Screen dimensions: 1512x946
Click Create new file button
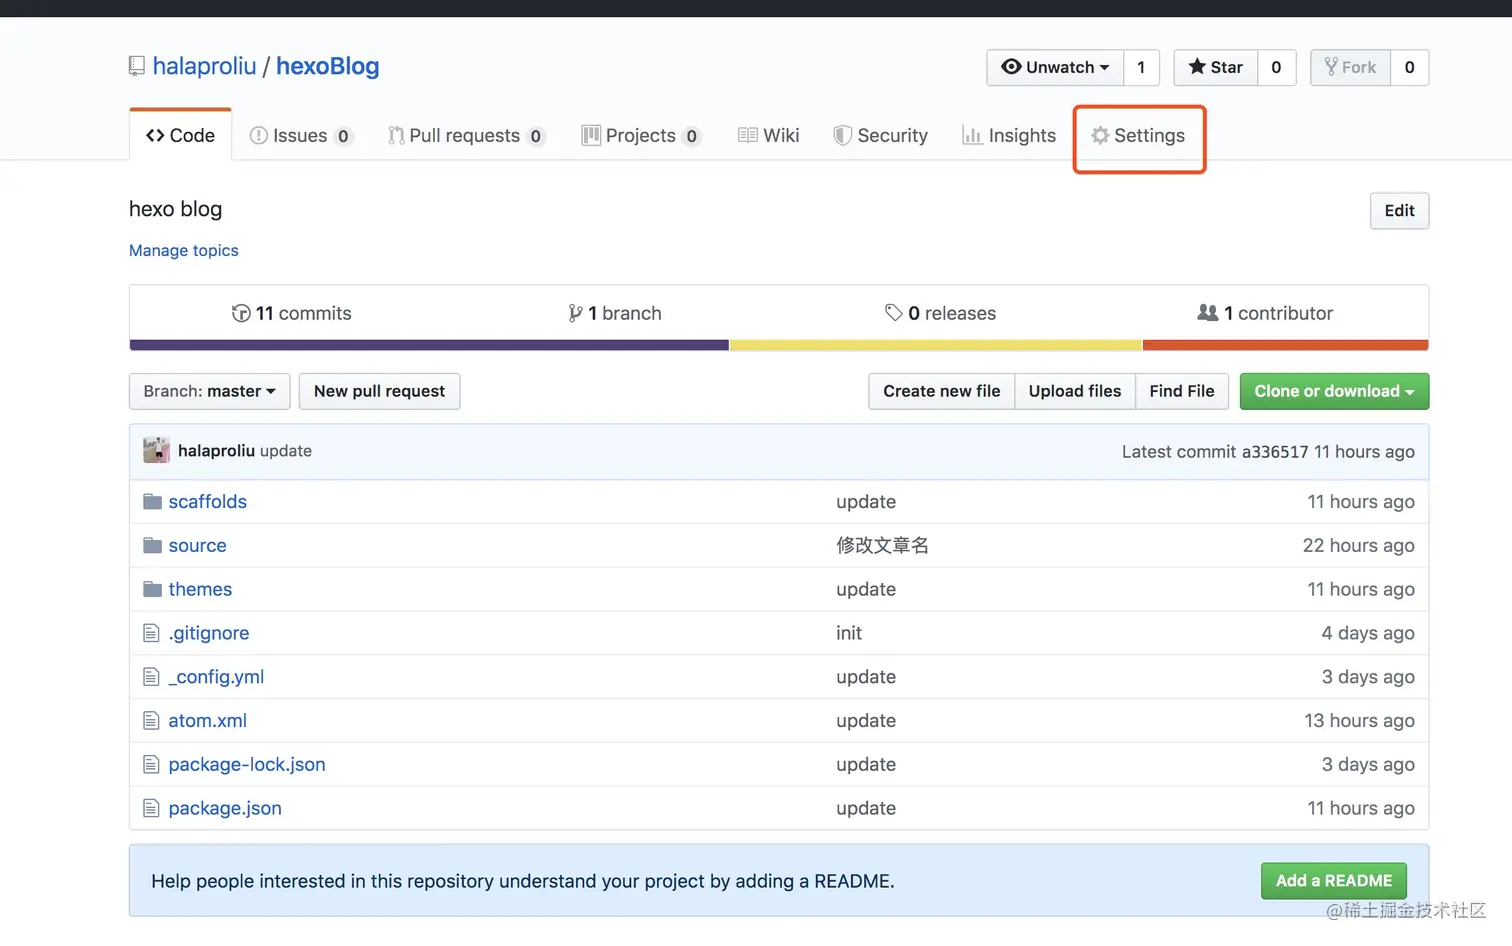[941, 391]
